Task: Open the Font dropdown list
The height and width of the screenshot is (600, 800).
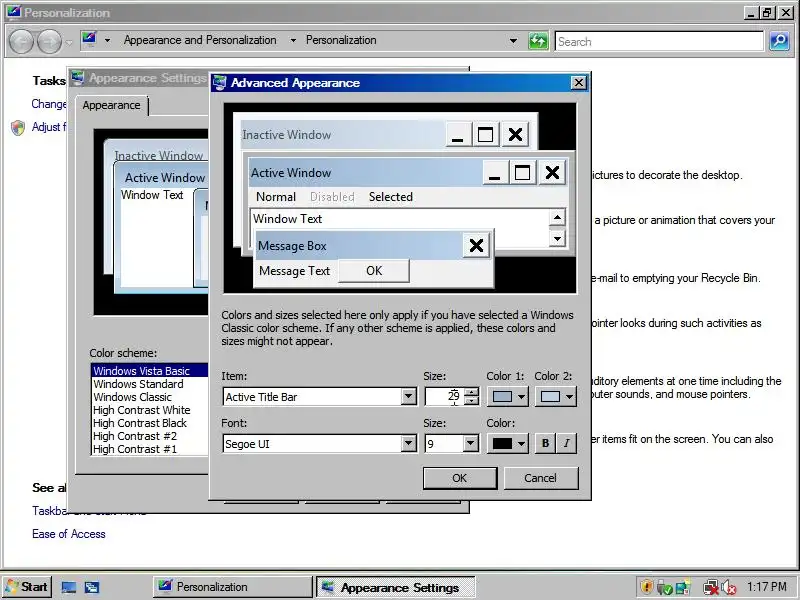Action: click(408, 443)
